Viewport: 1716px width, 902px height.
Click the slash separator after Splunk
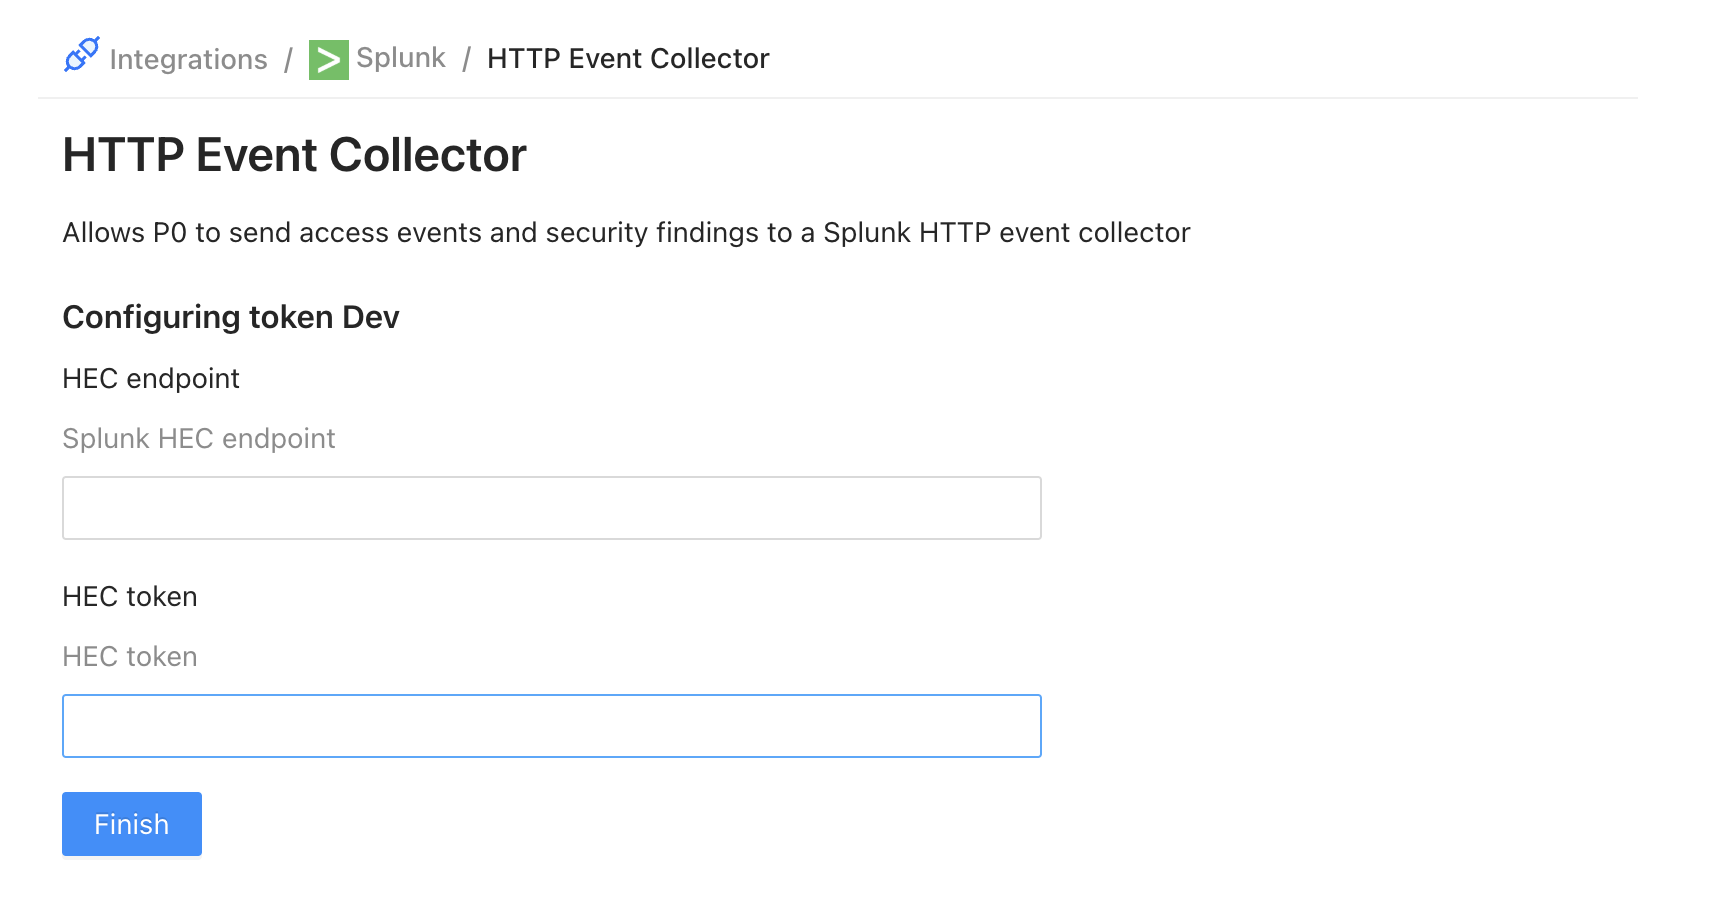(466, 60)
